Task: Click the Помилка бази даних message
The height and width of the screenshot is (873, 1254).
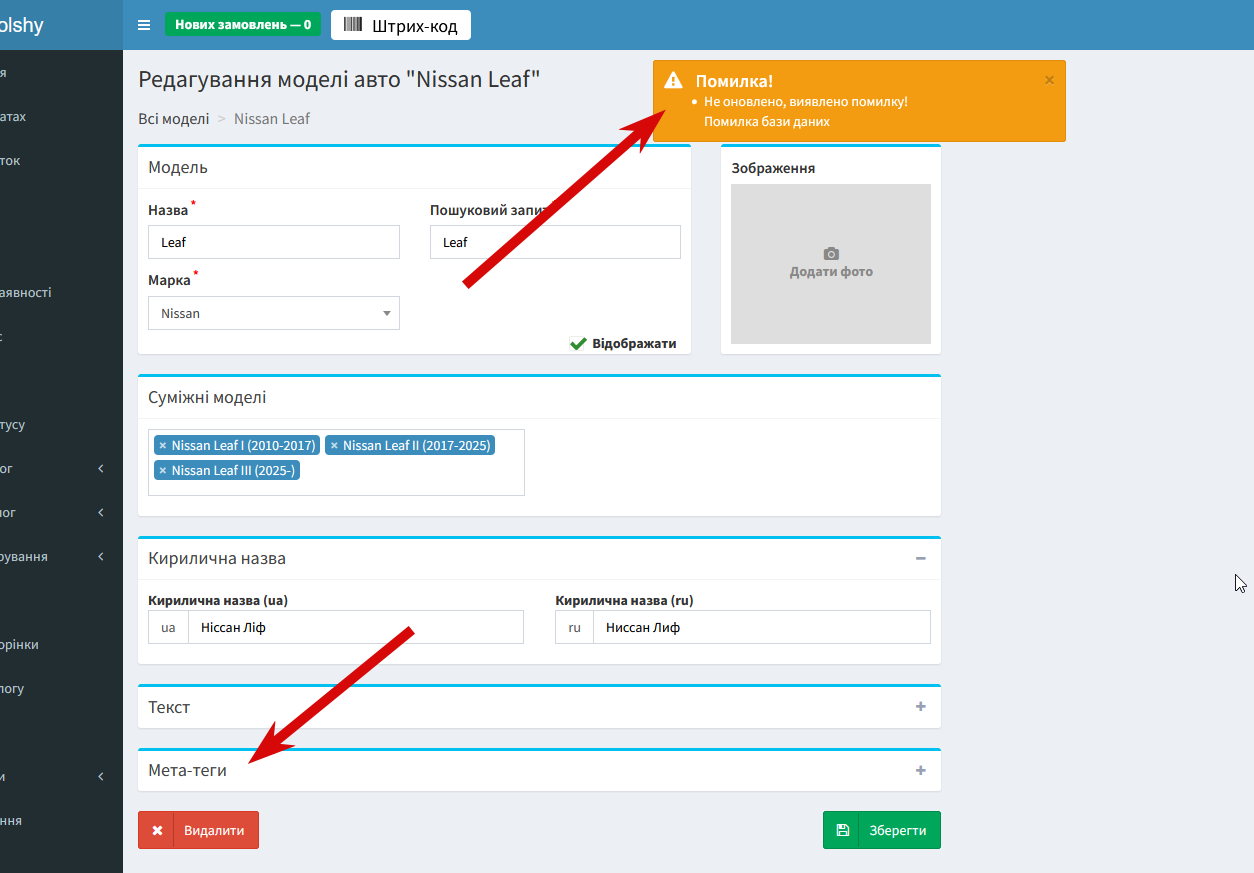Action: click(x=767, y=122)
